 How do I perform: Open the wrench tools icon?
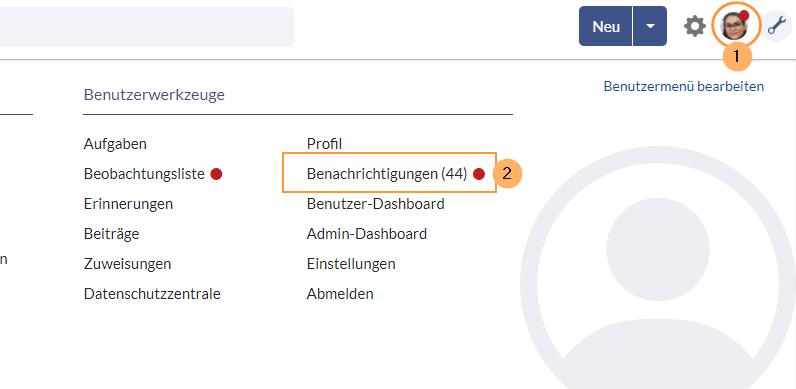[x=777, y=26]
